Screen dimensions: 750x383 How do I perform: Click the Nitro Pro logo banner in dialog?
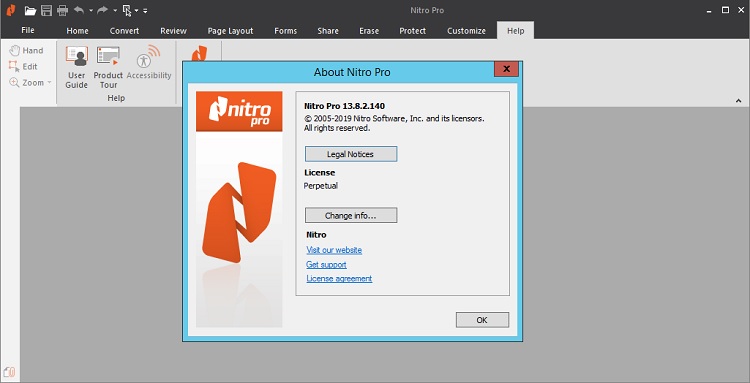(x=239, y=111)
